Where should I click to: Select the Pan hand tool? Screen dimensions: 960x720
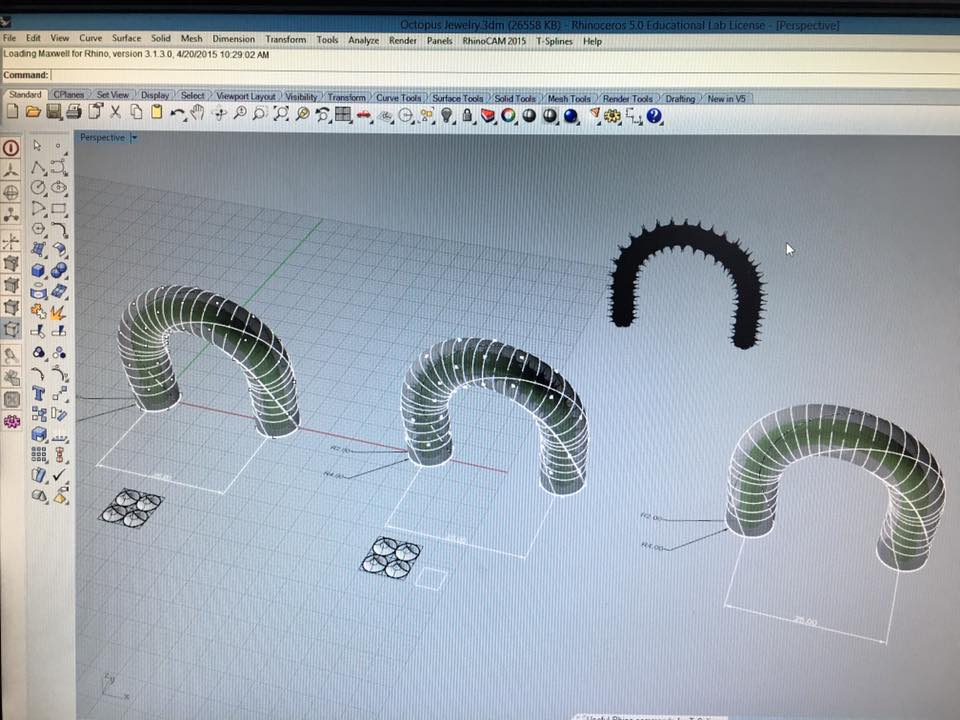pos(198,113)
